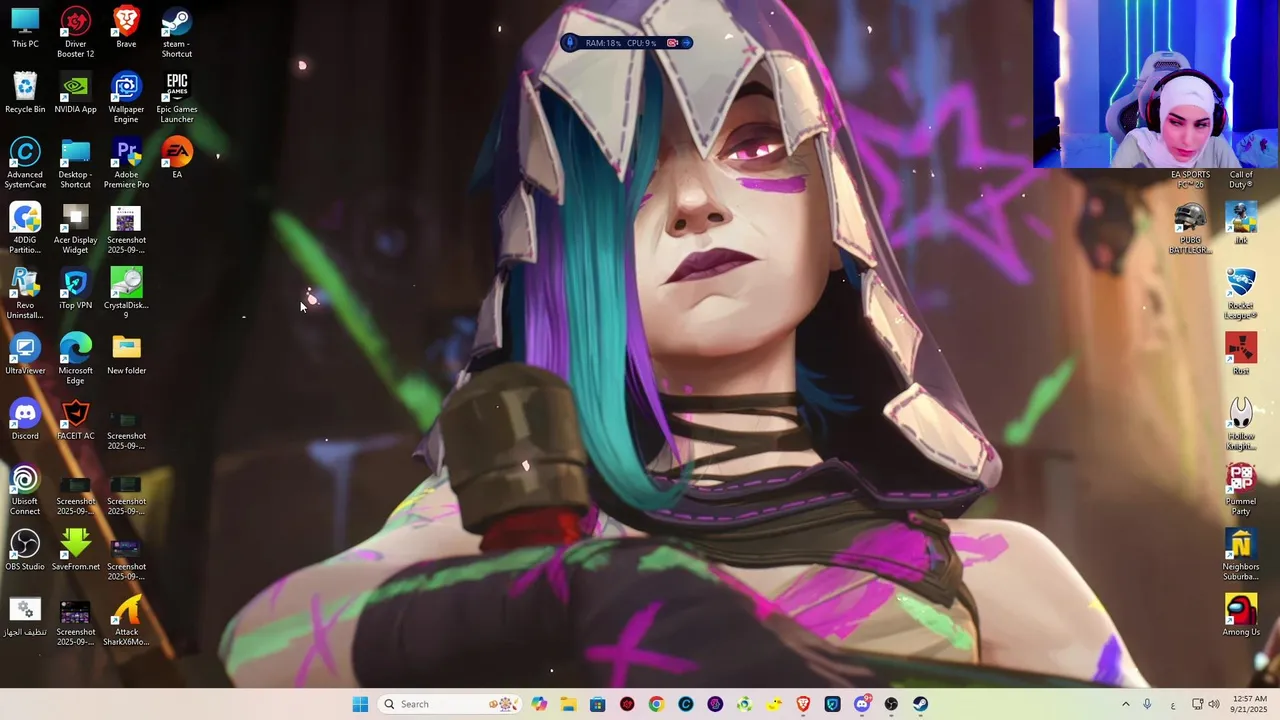Select the Revo Uninstaller icon
This screenshot has height=720, width=1280.
[x=25, y=294]
